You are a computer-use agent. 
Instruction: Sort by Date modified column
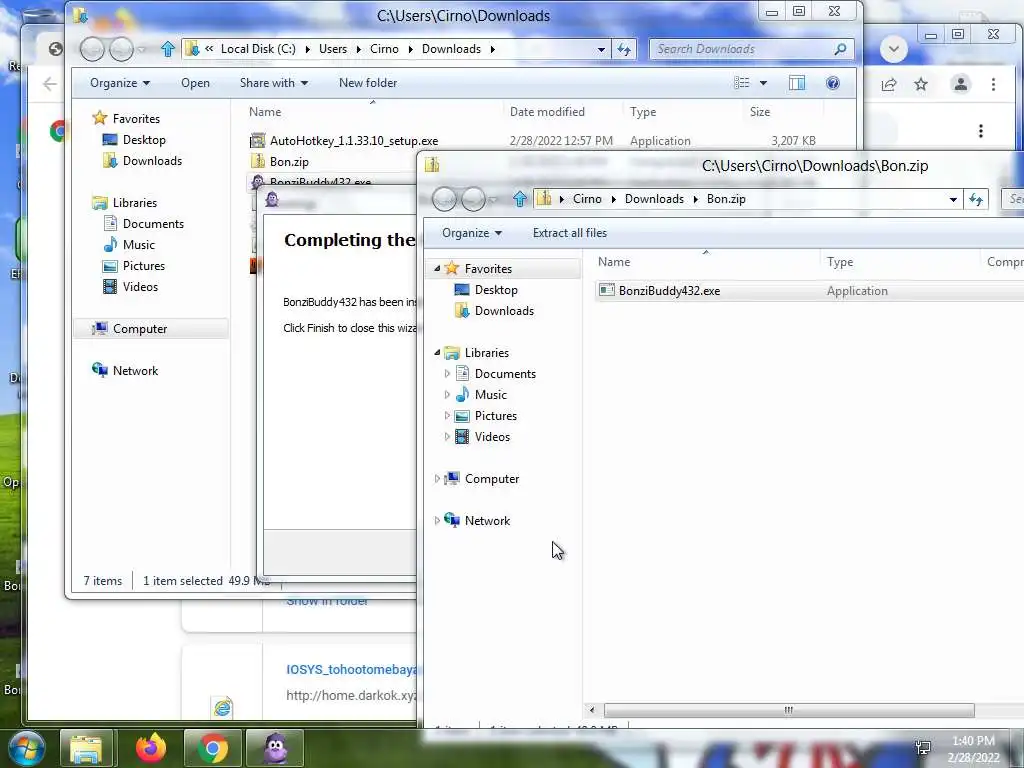pos(547,112)
